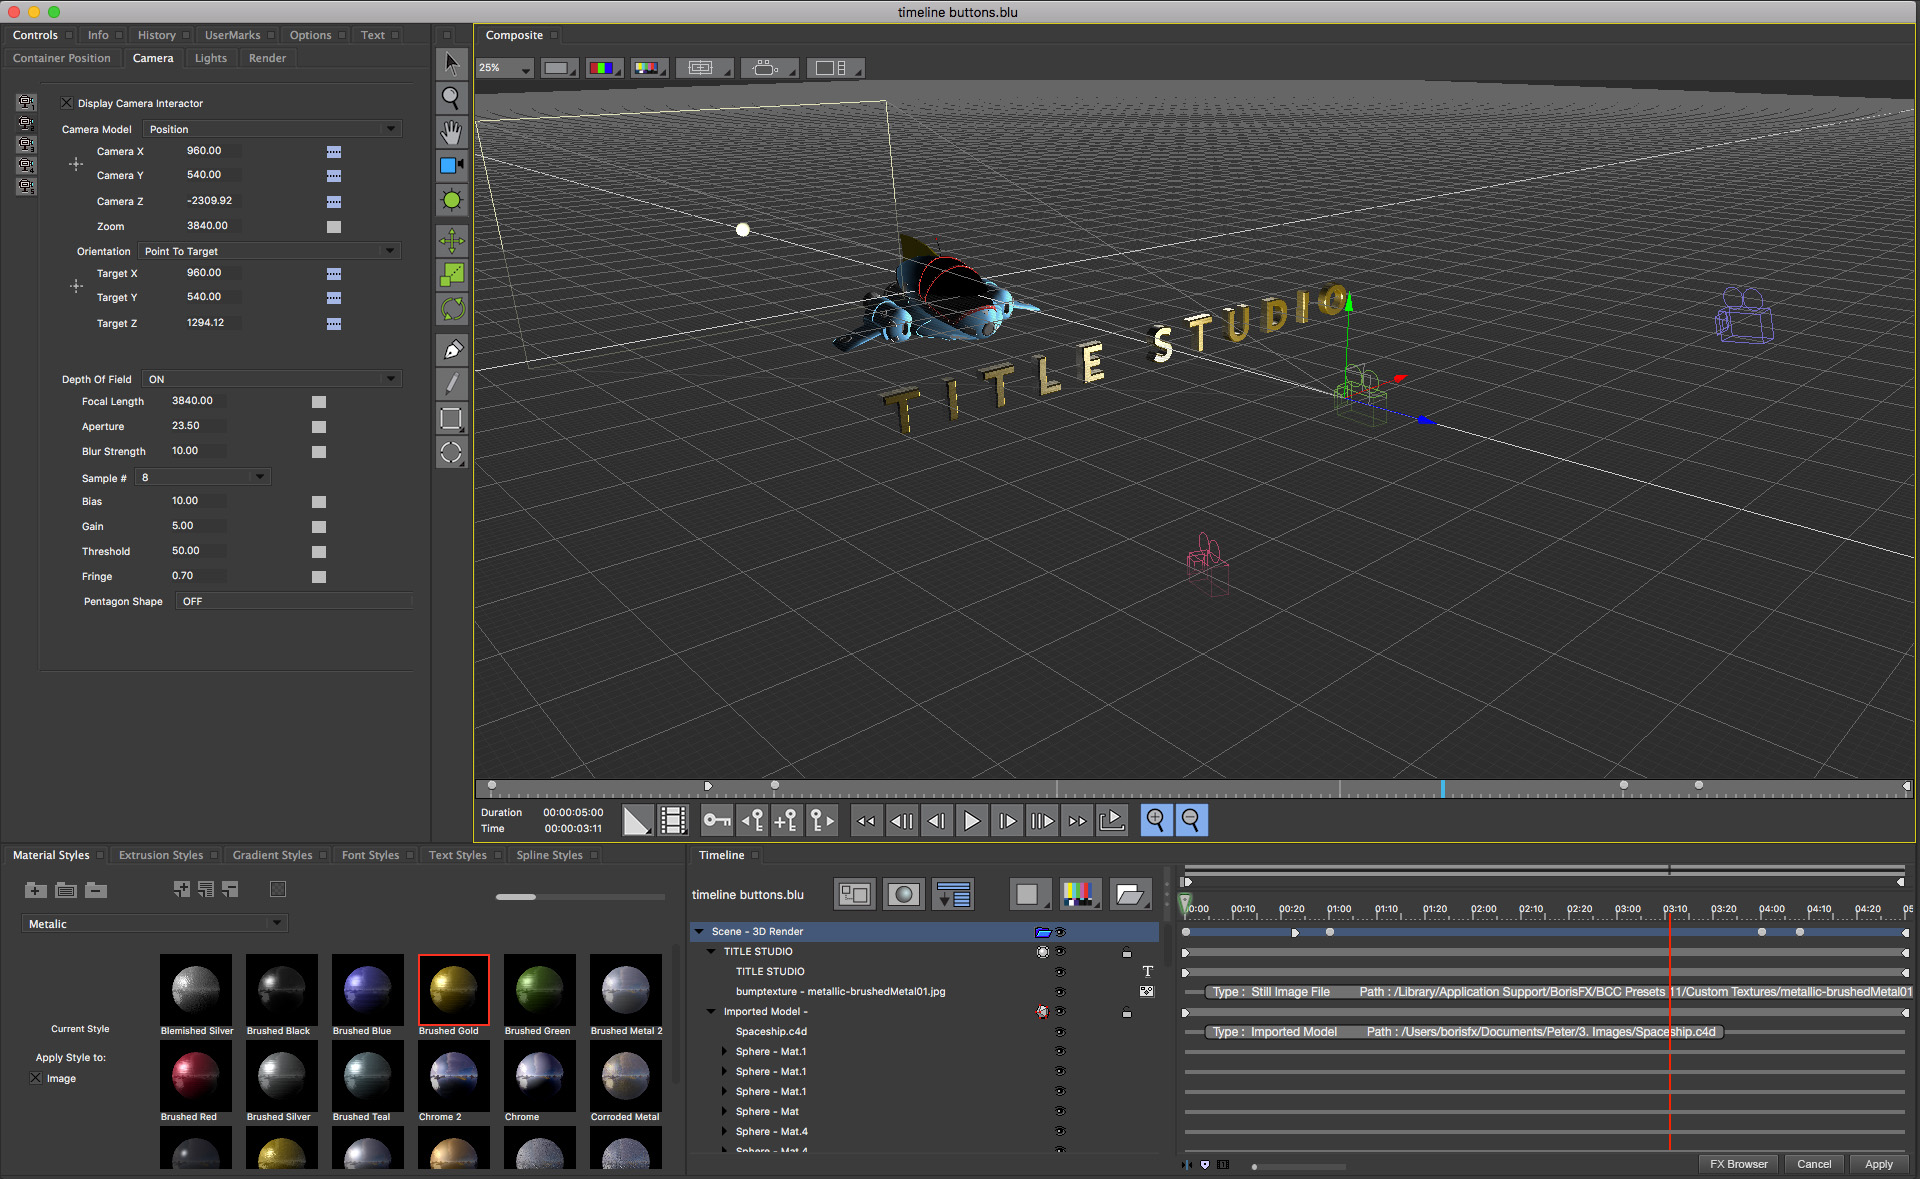Image resolution: width=1920 pixels, height=1179 pixels.
Task: Open the Depth Of Field dropdown
Action: (272, 379)
